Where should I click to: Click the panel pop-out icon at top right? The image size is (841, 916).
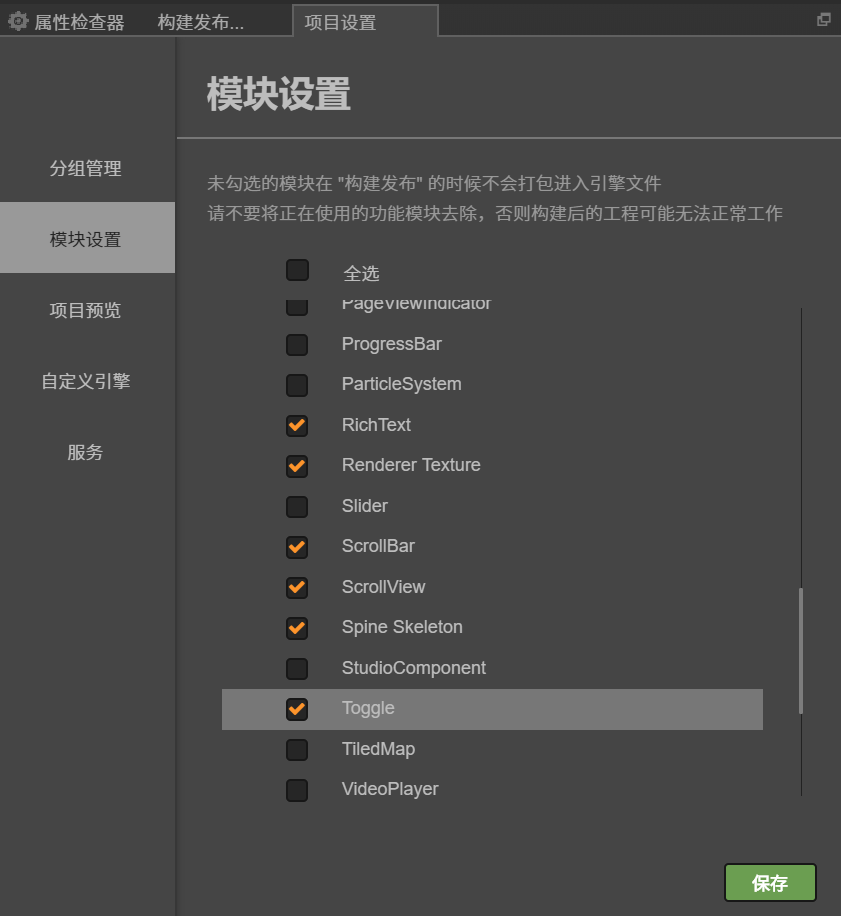(824, 20)
